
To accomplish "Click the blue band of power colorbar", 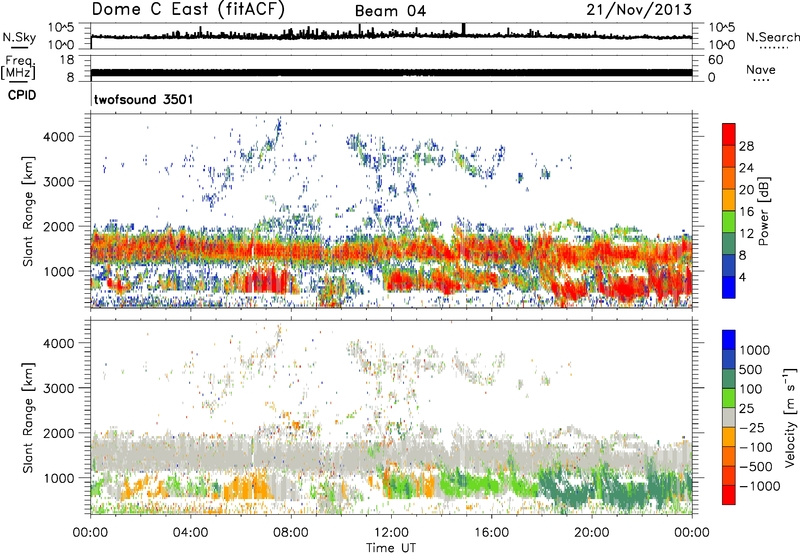I will pyautogui.click(x=729, y=287).
